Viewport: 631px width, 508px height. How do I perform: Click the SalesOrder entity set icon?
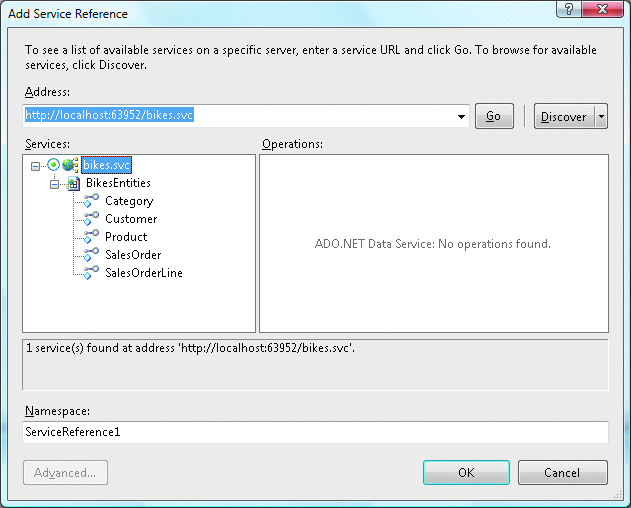coord(91,254)
